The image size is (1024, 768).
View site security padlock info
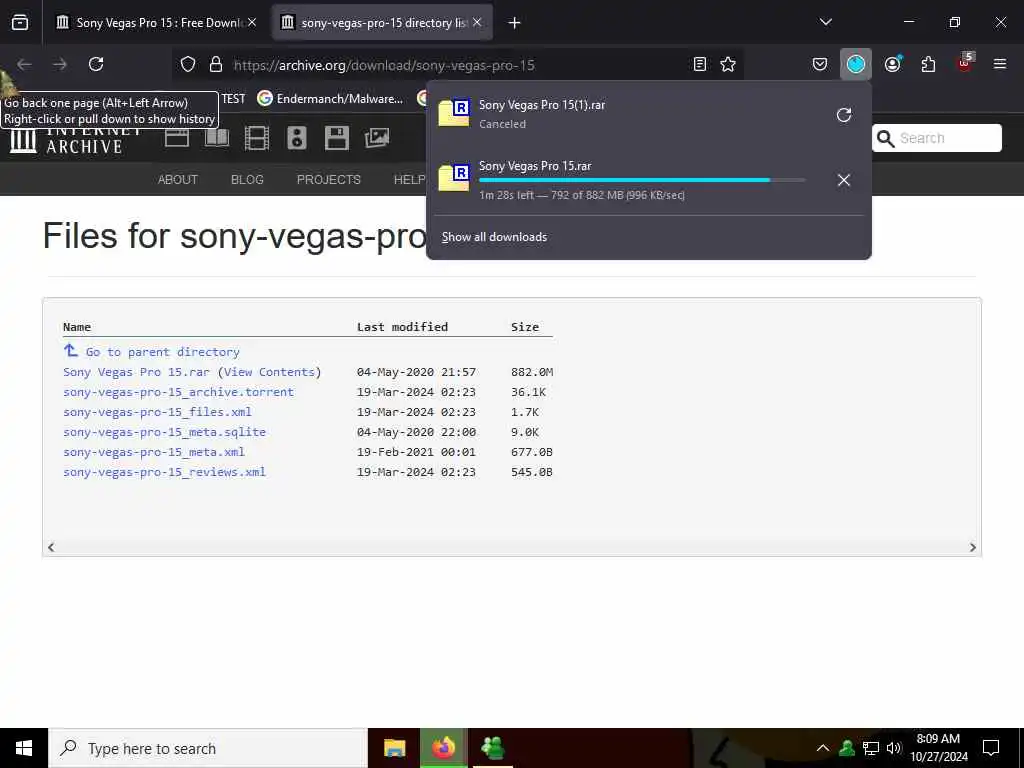[x=216, y=65]
